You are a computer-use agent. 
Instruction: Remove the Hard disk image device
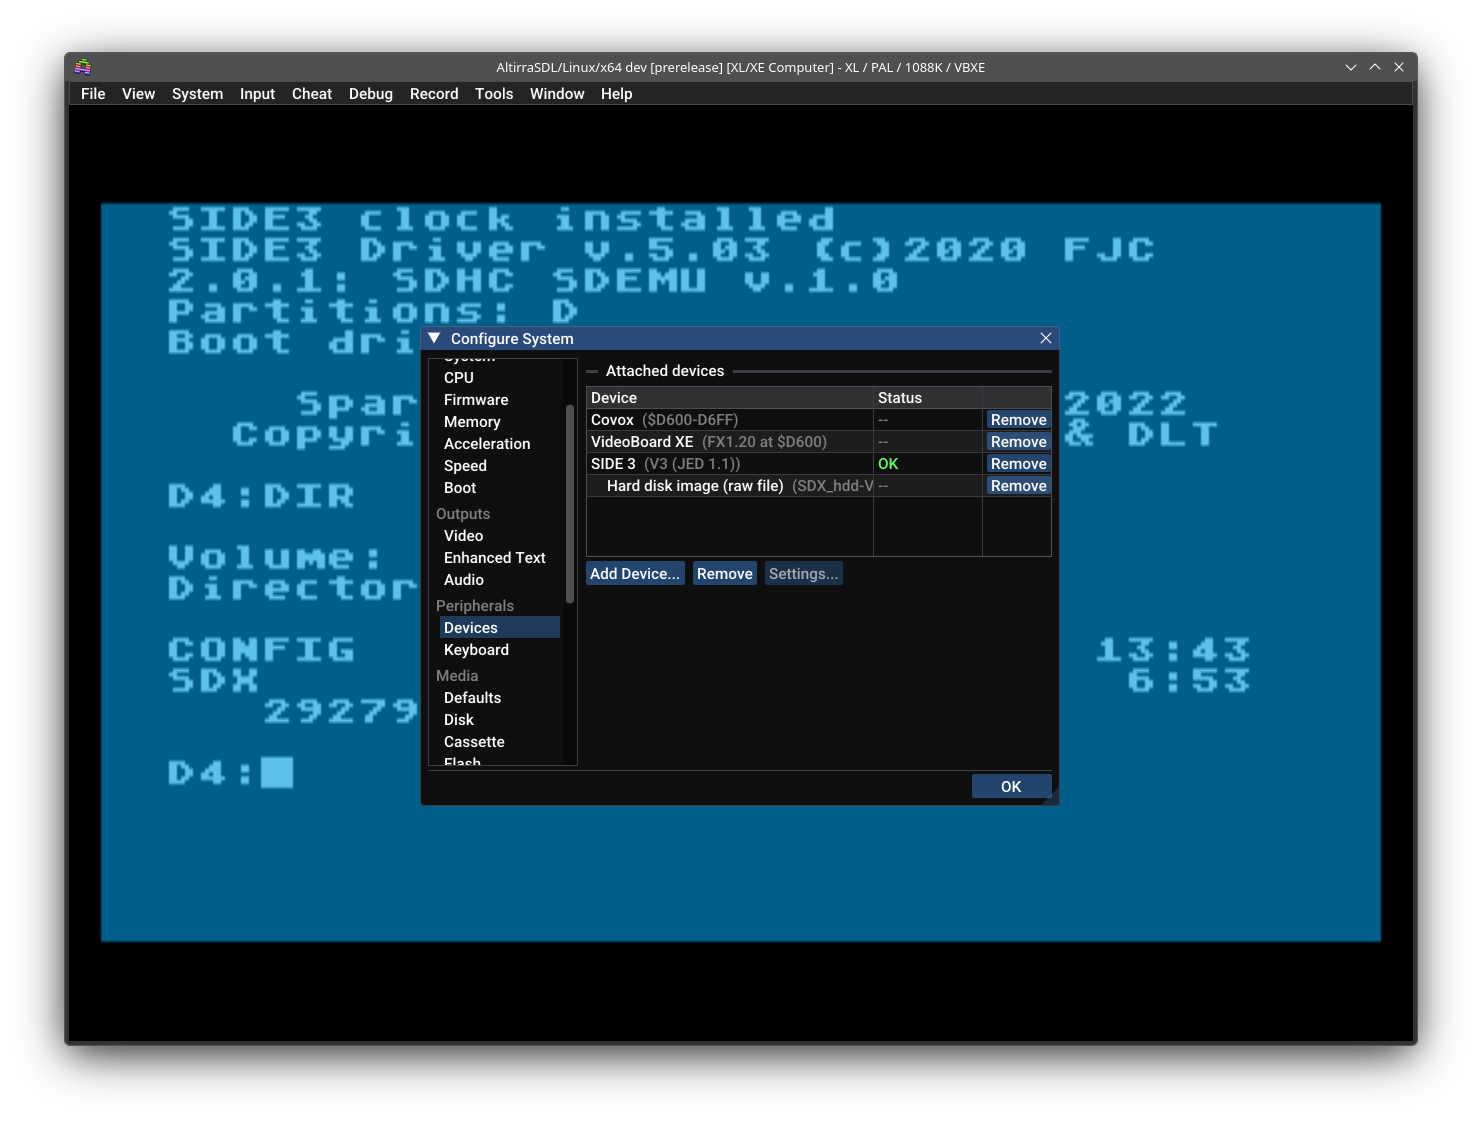click(1018, 486)
